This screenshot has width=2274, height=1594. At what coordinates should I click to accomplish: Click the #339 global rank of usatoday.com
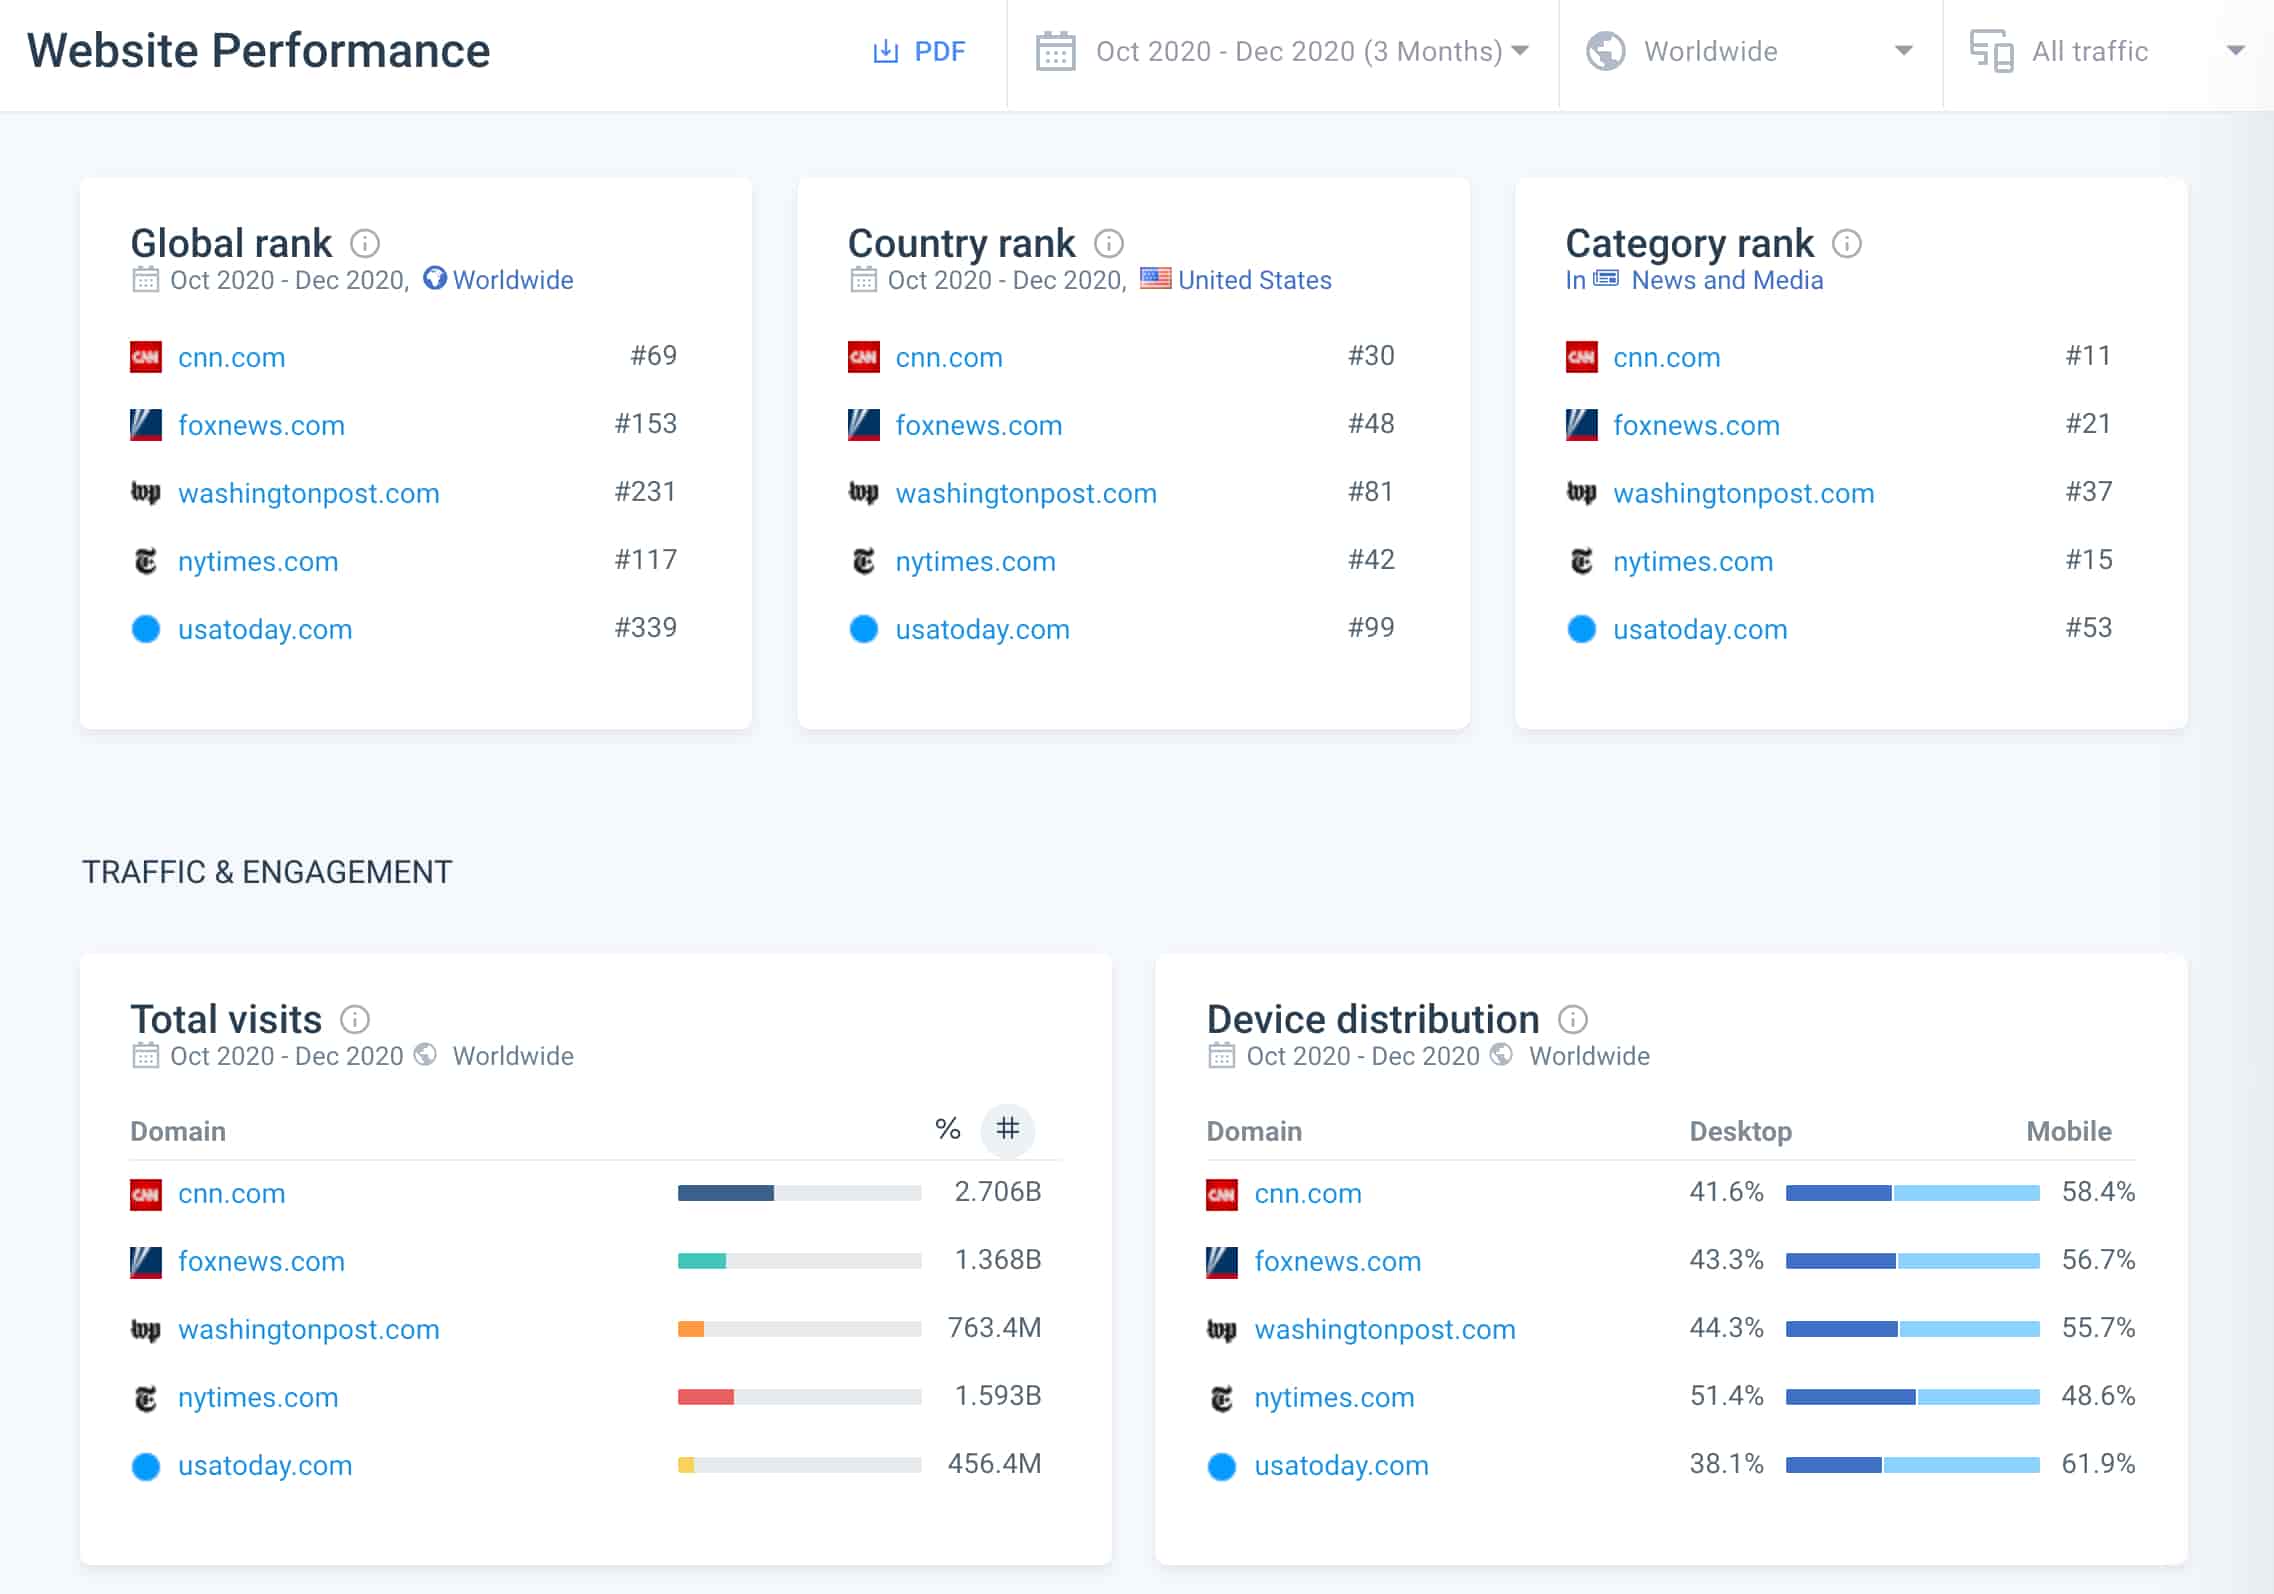[x=646, y=627]
